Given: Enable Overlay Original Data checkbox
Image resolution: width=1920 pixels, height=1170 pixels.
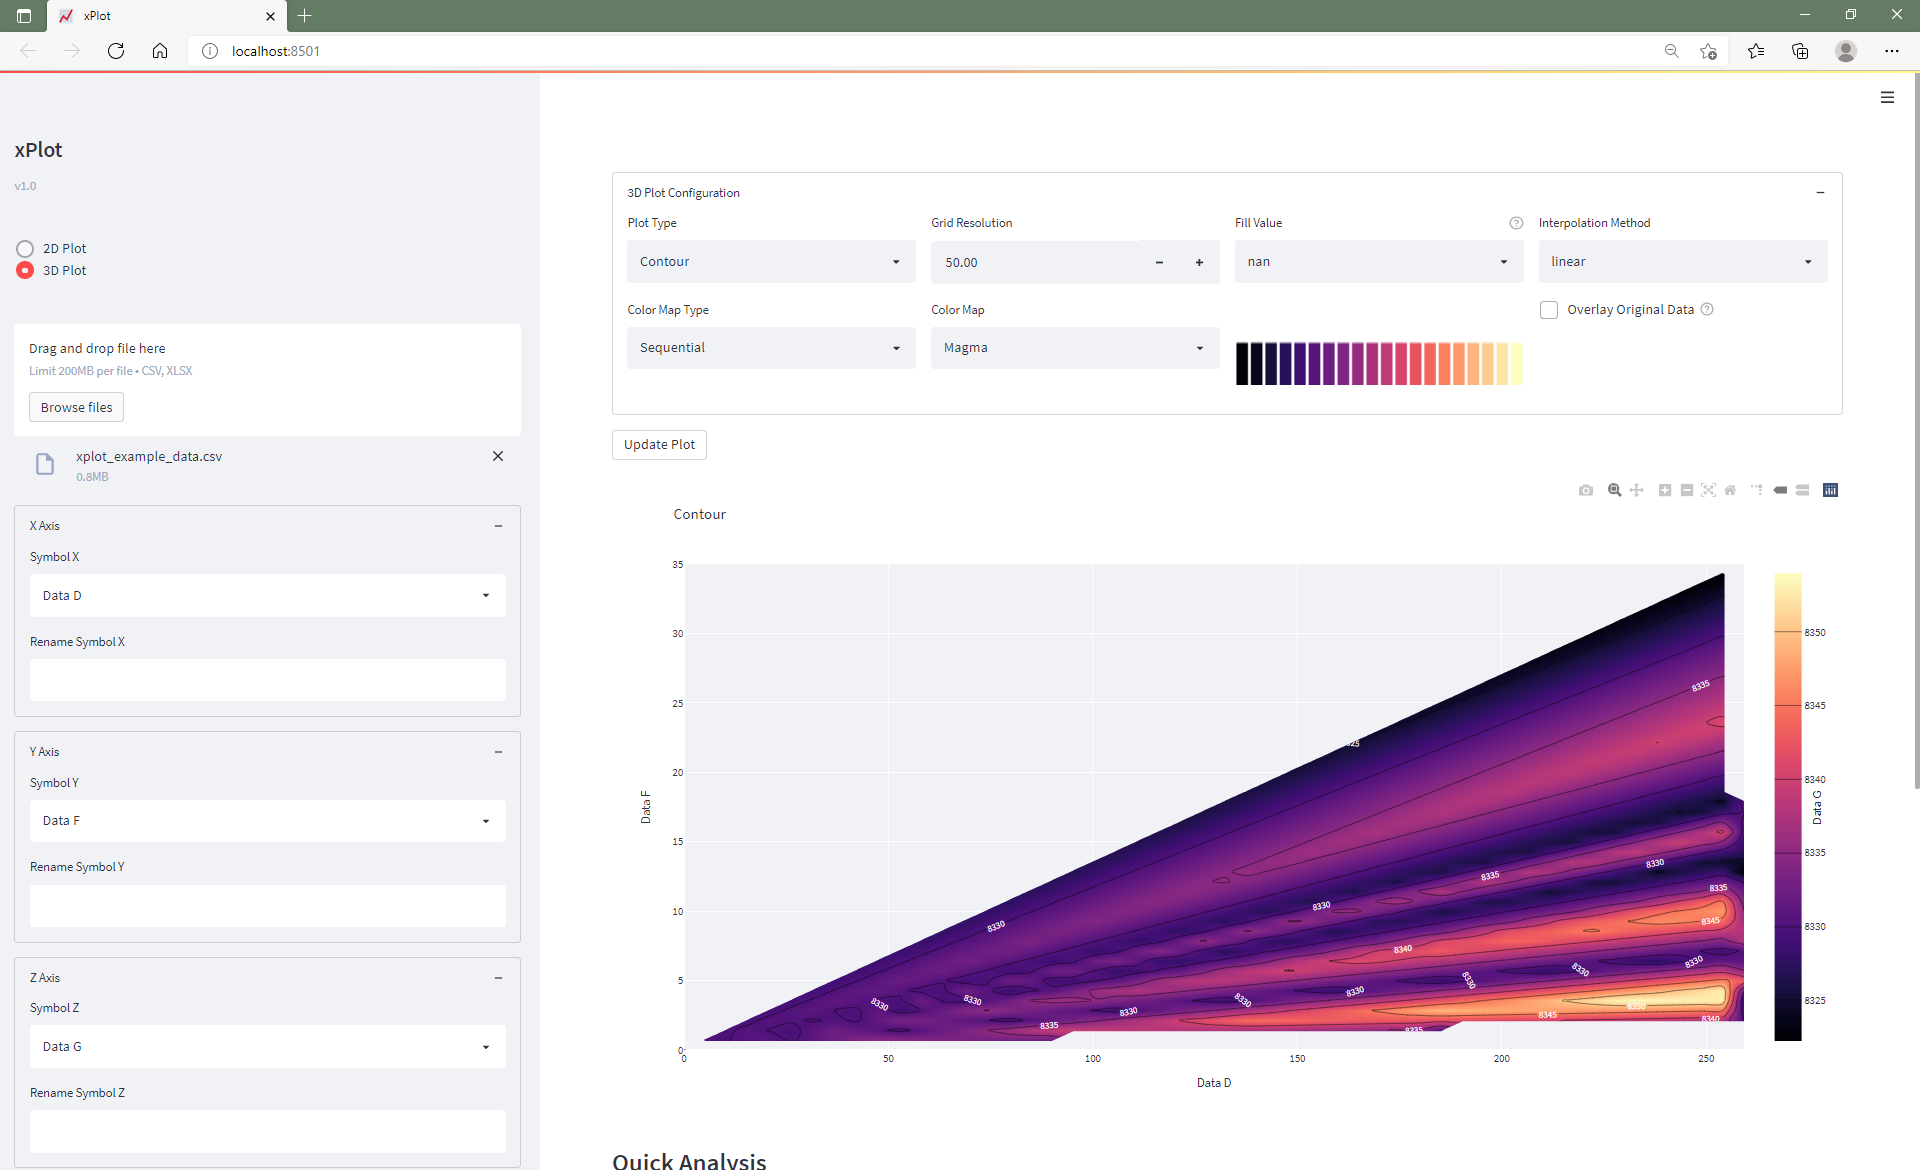Looking at the screenshot, I should (x=1549, y=310).
